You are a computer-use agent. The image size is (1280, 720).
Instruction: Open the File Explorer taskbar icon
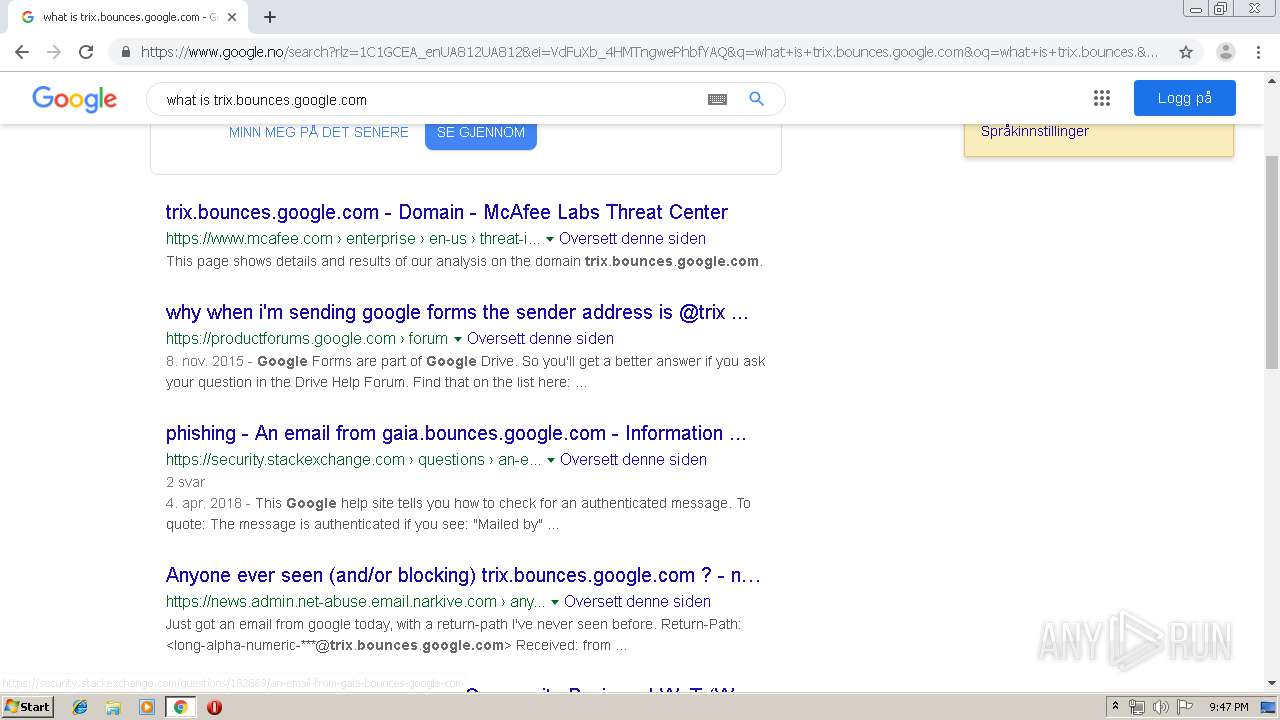(x=113, y=707)
